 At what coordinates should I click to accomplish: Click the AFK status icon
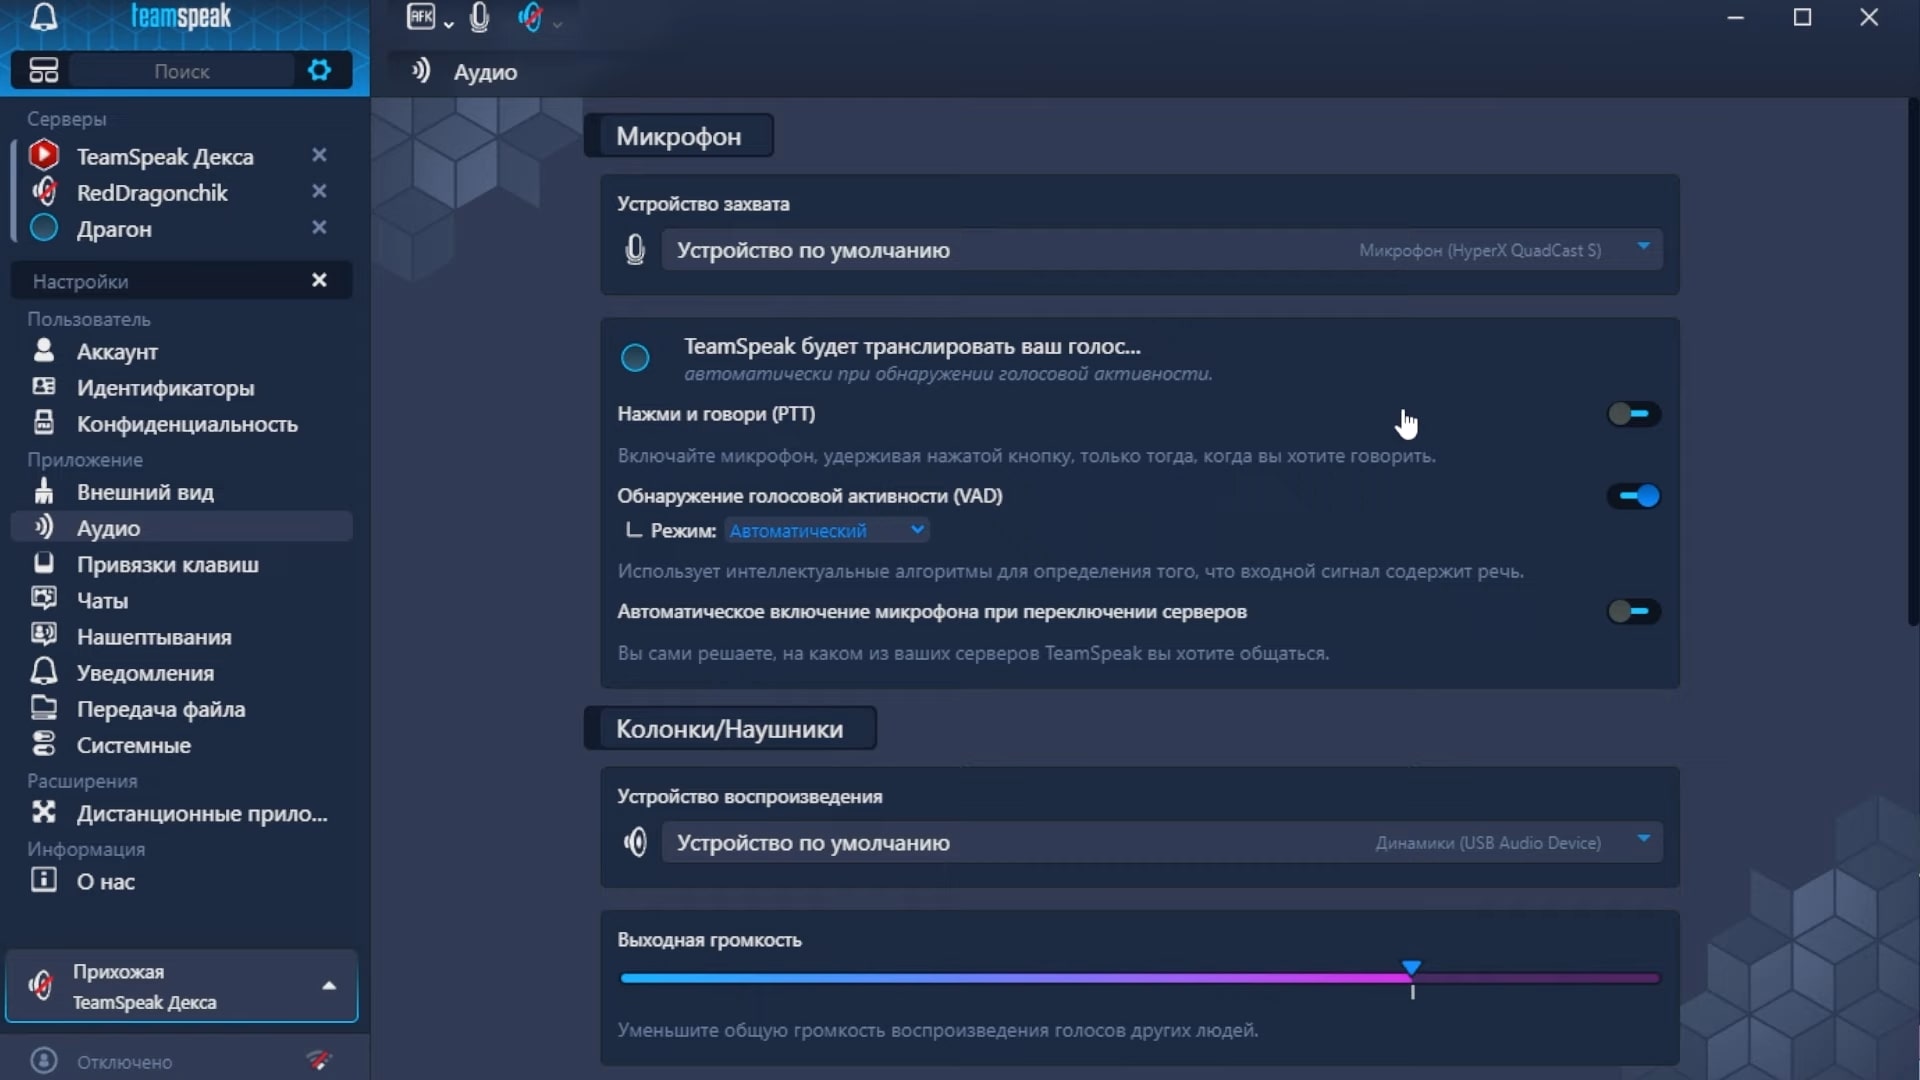[x=421, y=17]
